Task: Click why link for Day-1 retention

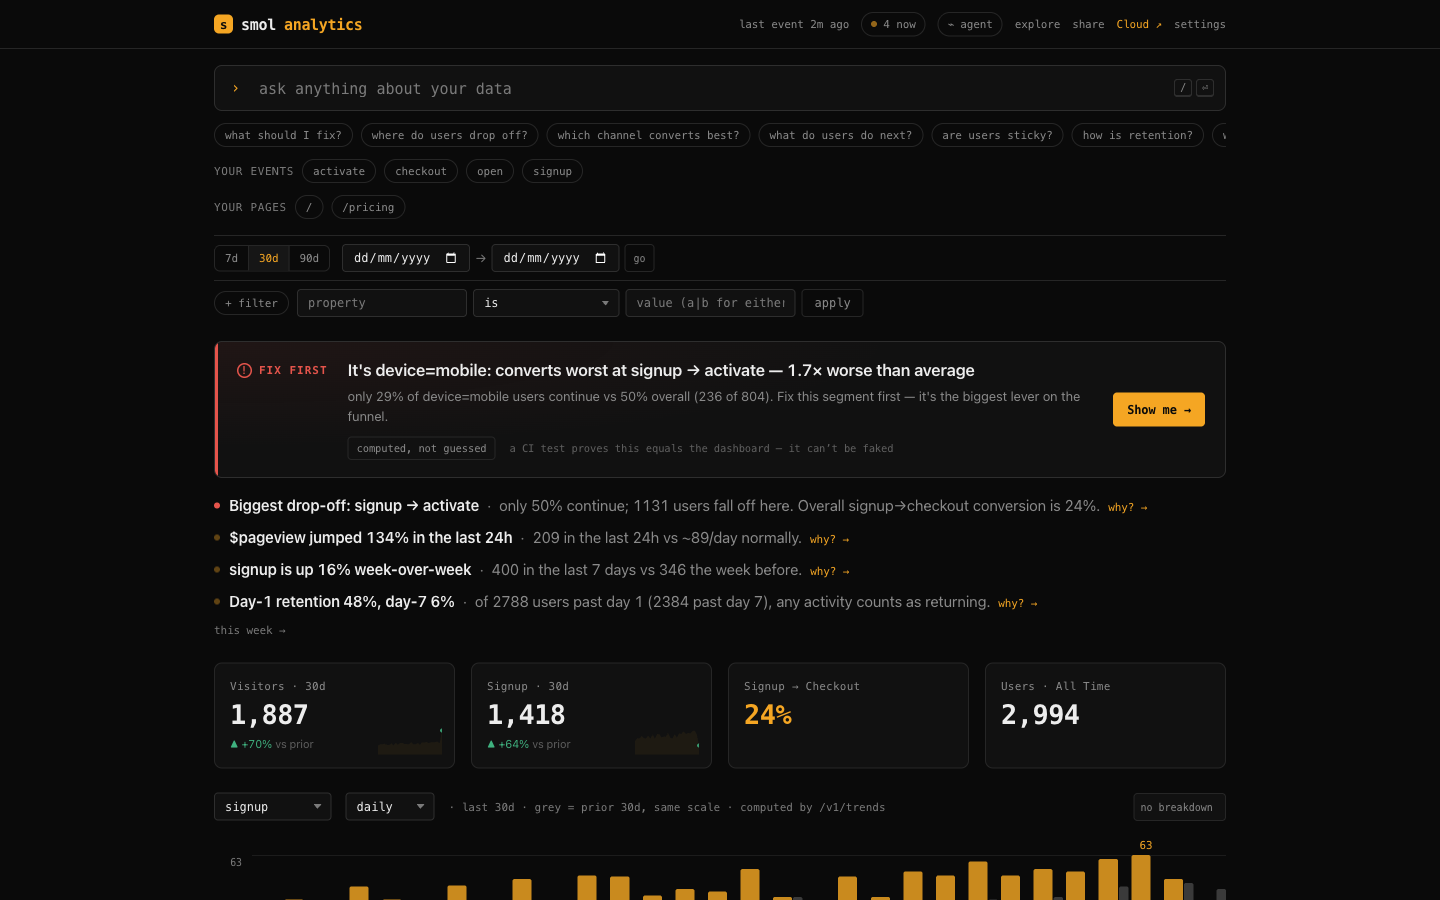Action: (x=1017, y=603)
